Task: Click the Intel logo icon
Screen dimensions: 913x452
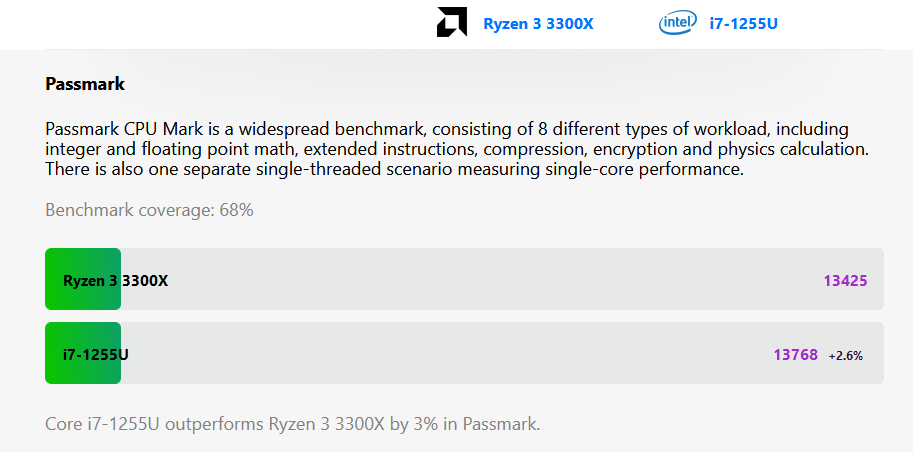Action: click(678, 23)
